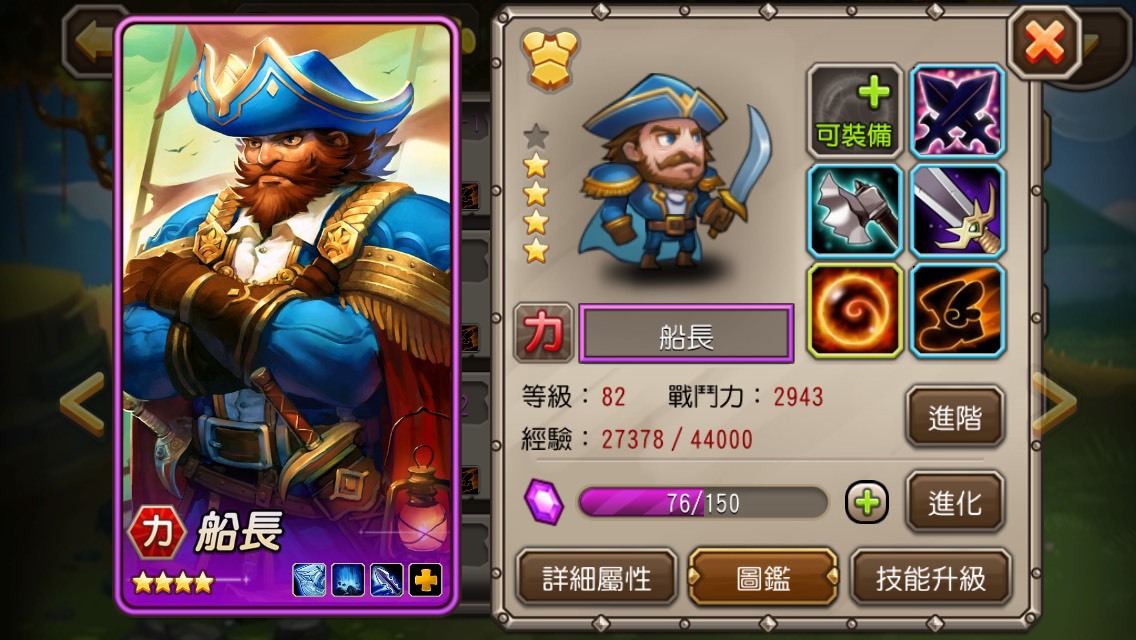Click the 76/150 soul stone progress bar
Screen dimensions: 1136x640
(x=703, y=502)
